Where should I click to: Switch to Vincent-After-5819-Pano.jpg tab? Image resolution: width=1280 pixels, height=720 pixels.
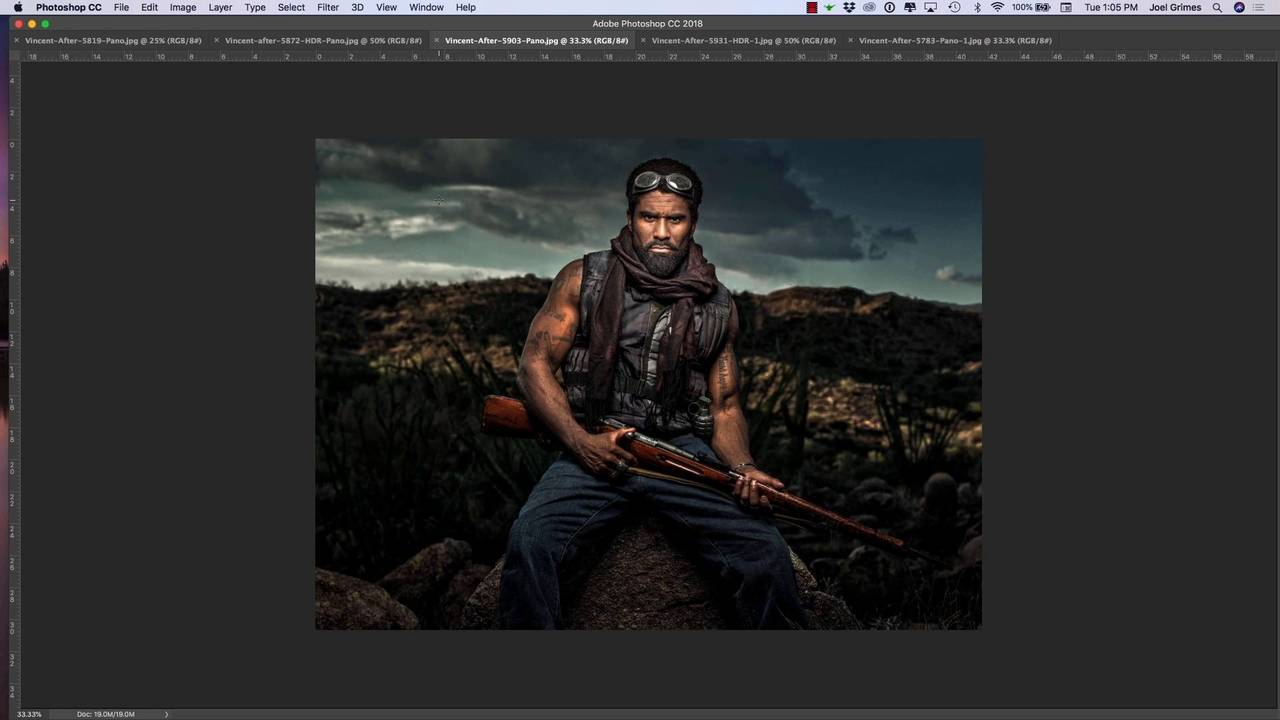pos(113,41)
